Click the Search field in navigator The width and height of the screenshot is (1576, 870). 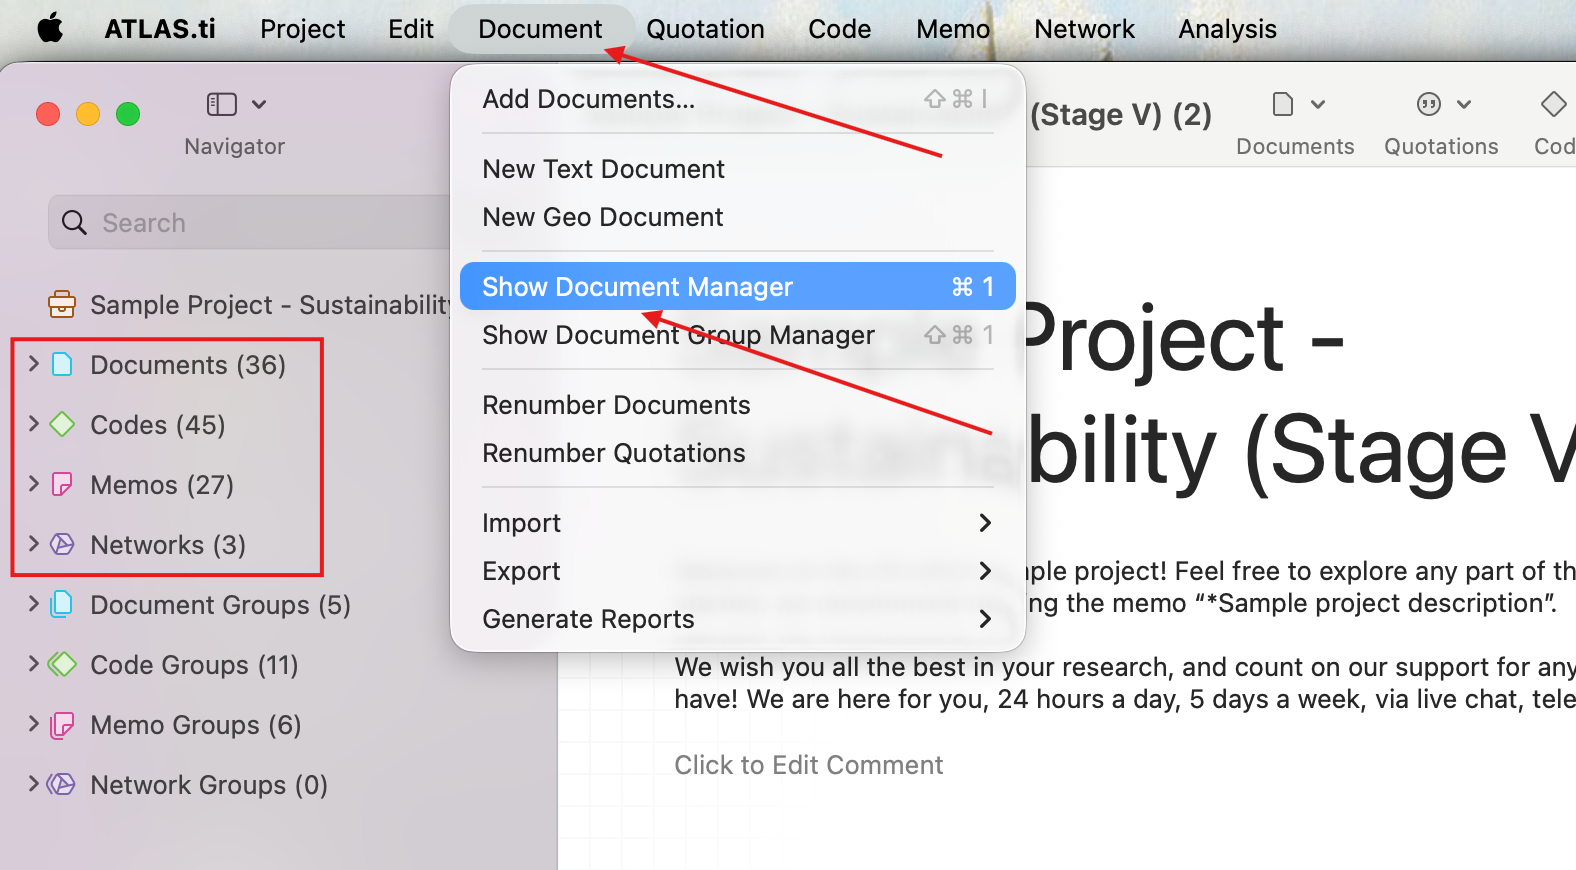[x=250, y=222]
